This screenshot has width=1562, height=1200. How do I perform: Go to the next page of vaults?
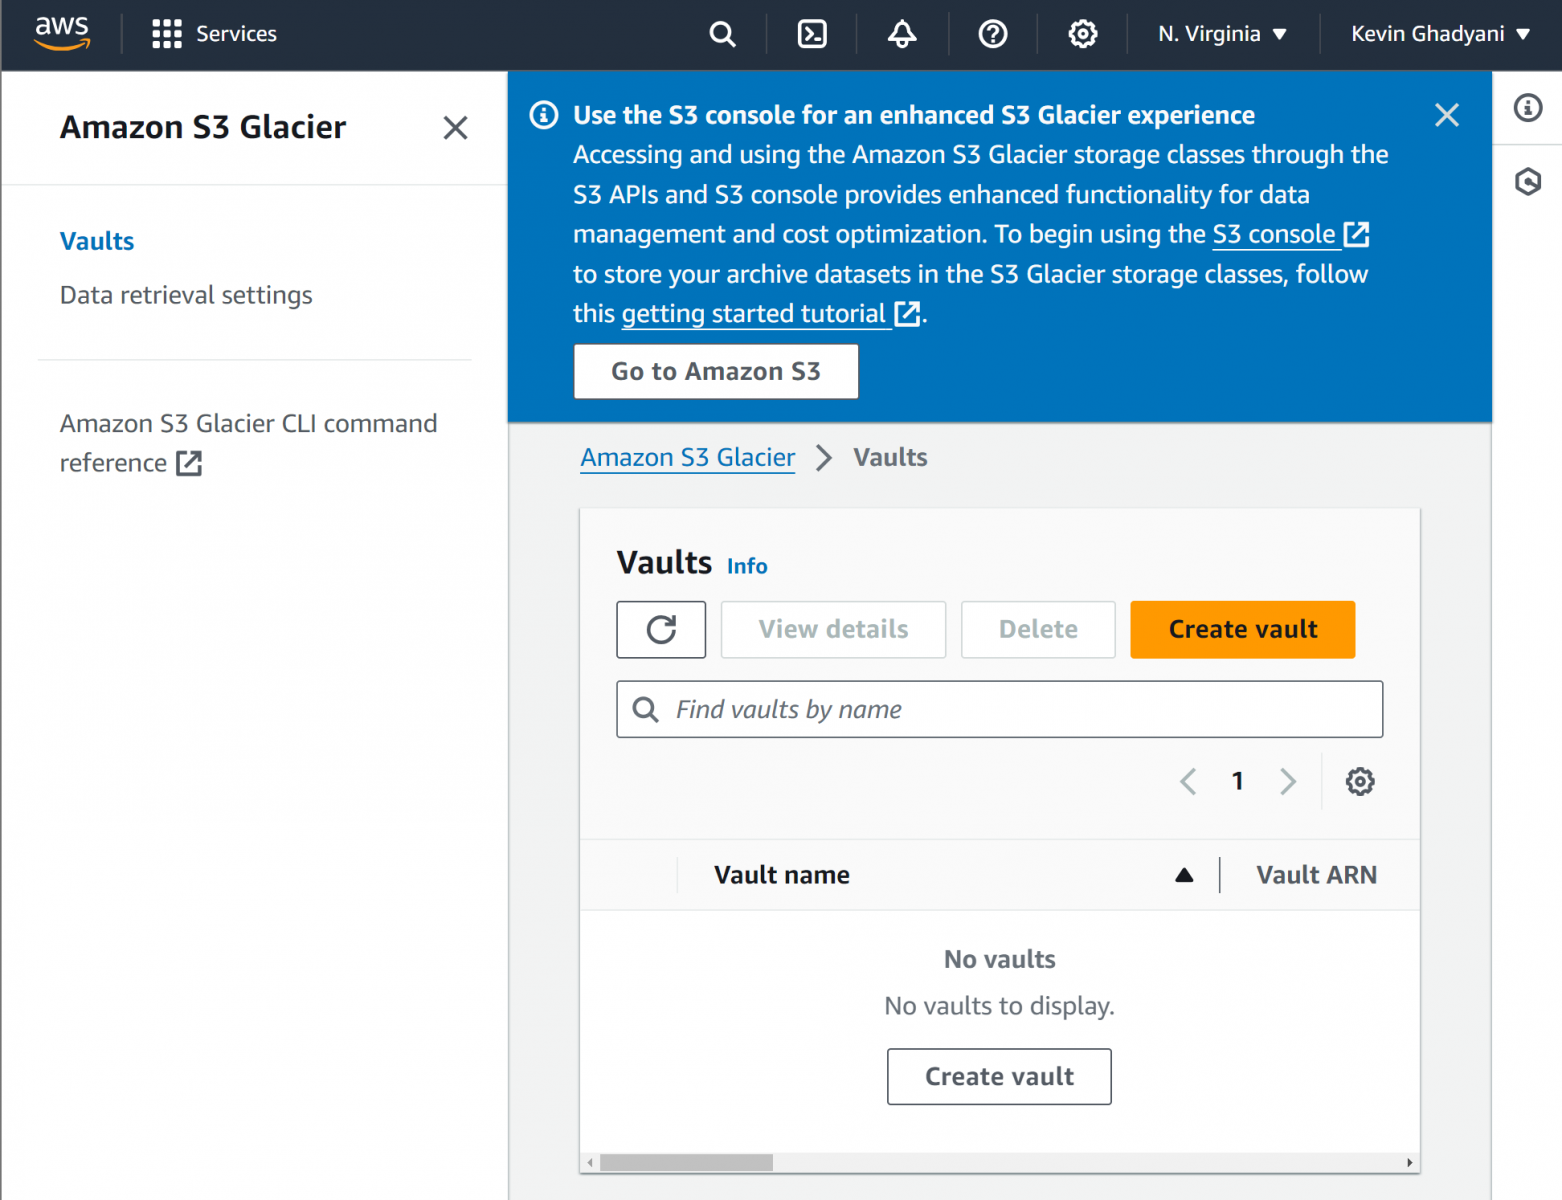[x=1288, y=781]
